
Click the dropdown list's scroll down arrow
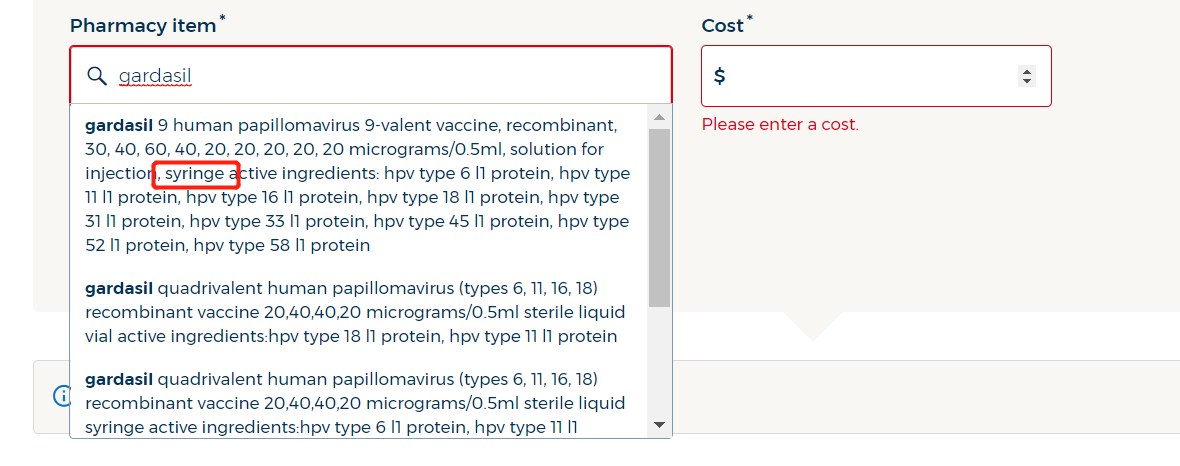(x=659, y=425)
